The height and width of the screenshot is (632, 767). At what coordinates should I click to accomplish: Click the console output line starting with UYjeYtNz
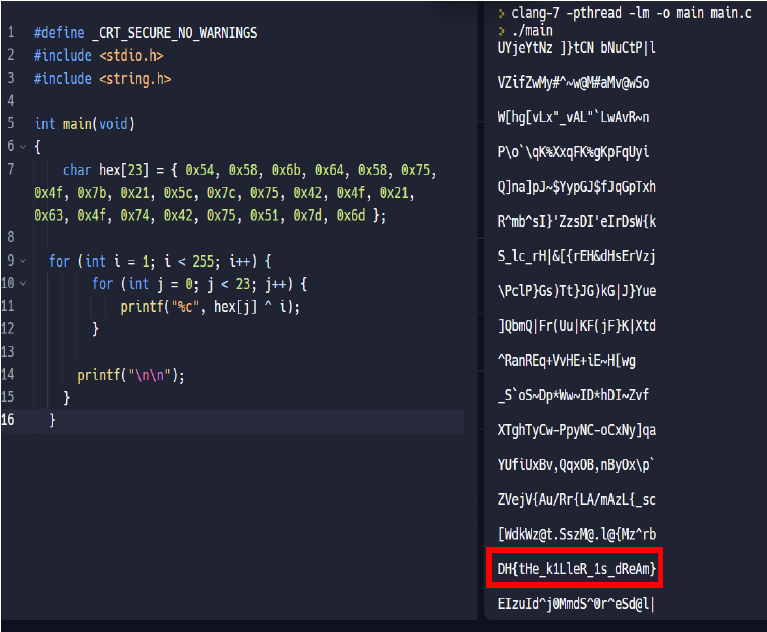tap(576, 48)
